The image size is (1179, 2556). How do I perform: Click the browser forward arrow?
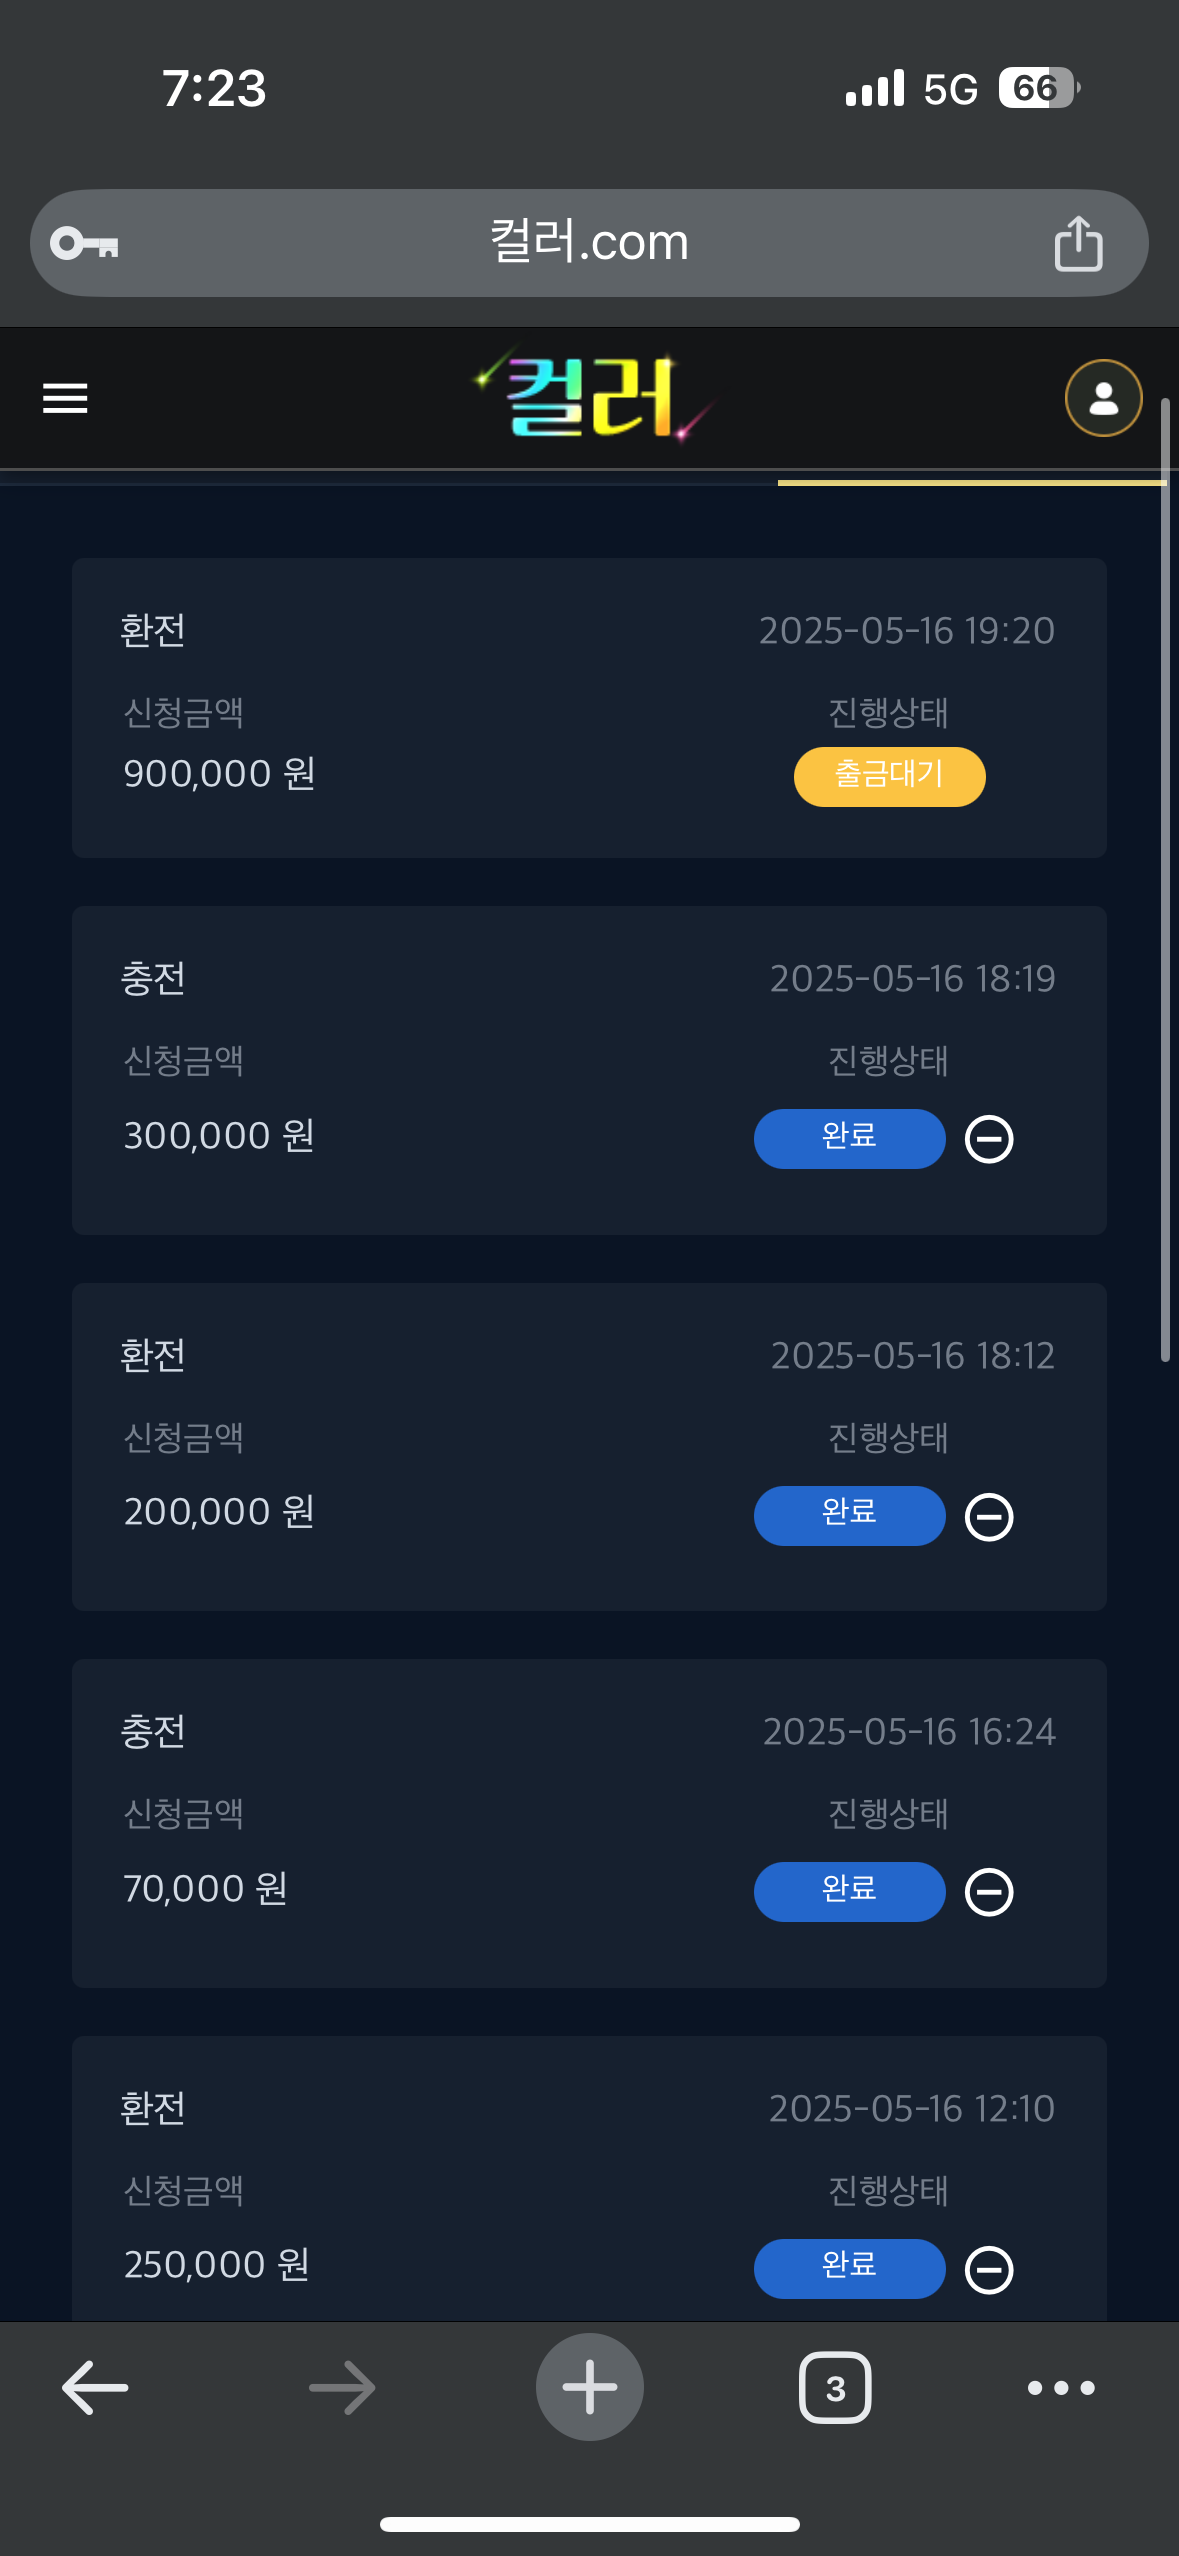(x=342, y=2387)
